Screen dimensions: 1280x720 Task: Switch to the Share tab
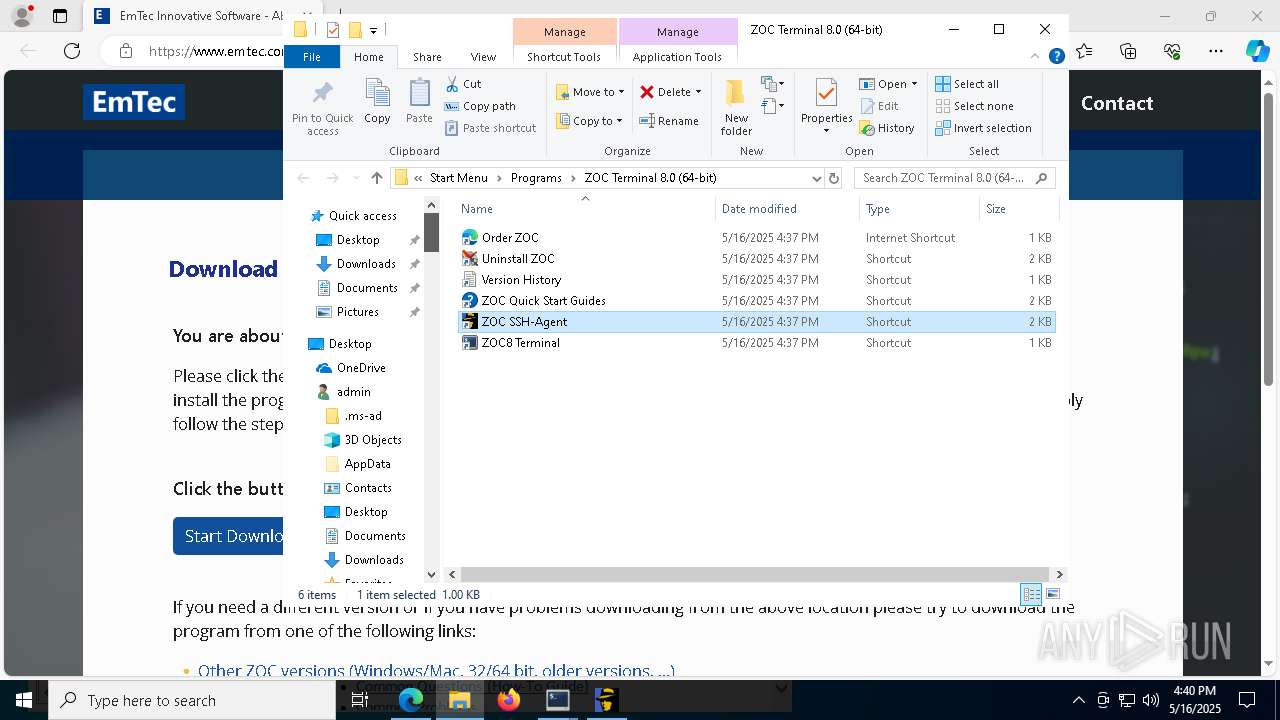click(427, 57)
